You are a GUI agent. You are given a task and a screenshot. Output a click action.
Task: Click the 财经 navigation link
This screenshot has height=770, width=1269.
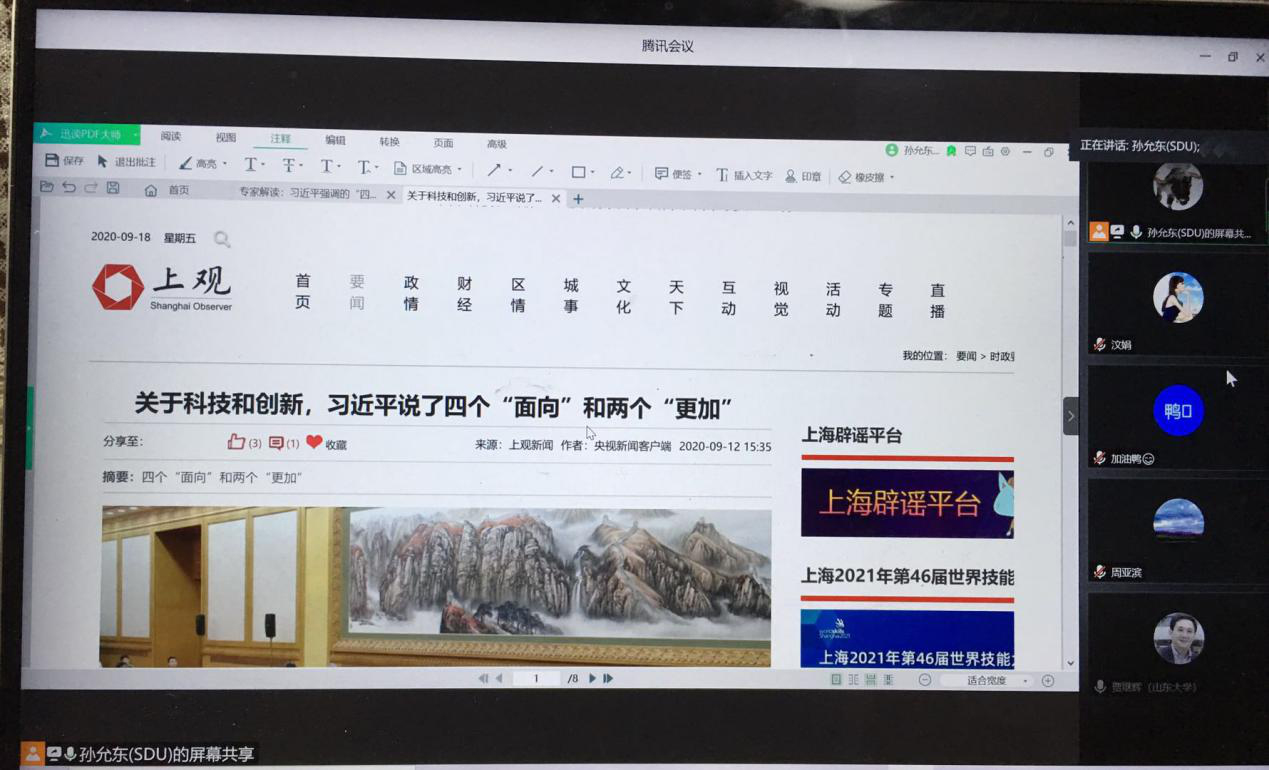click(x=464, y=294)
